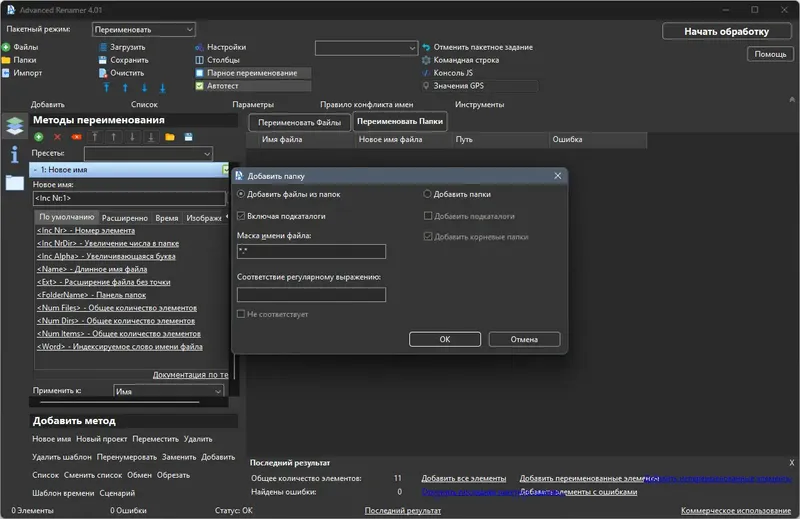The image size is (800, 519).
Task: Click the green add method icon
Action: point(39,137)
